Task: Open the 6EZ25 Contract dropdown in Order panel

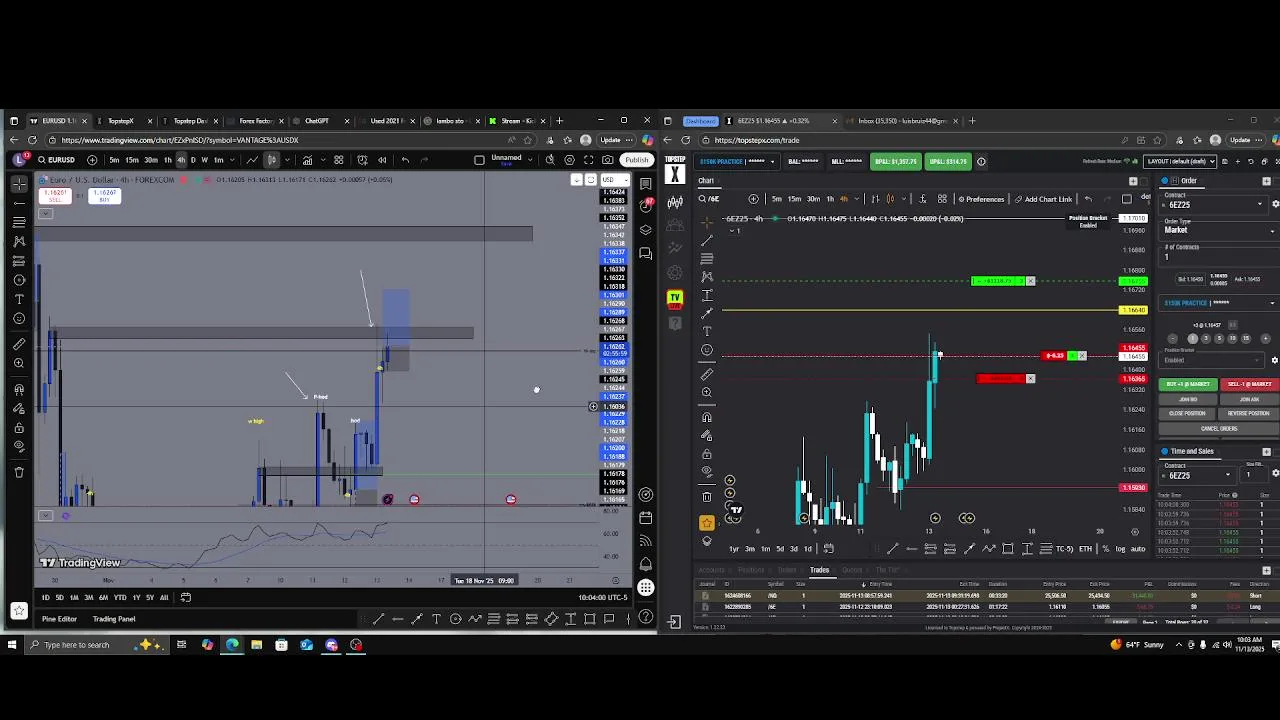Action: pos(1216,204)
